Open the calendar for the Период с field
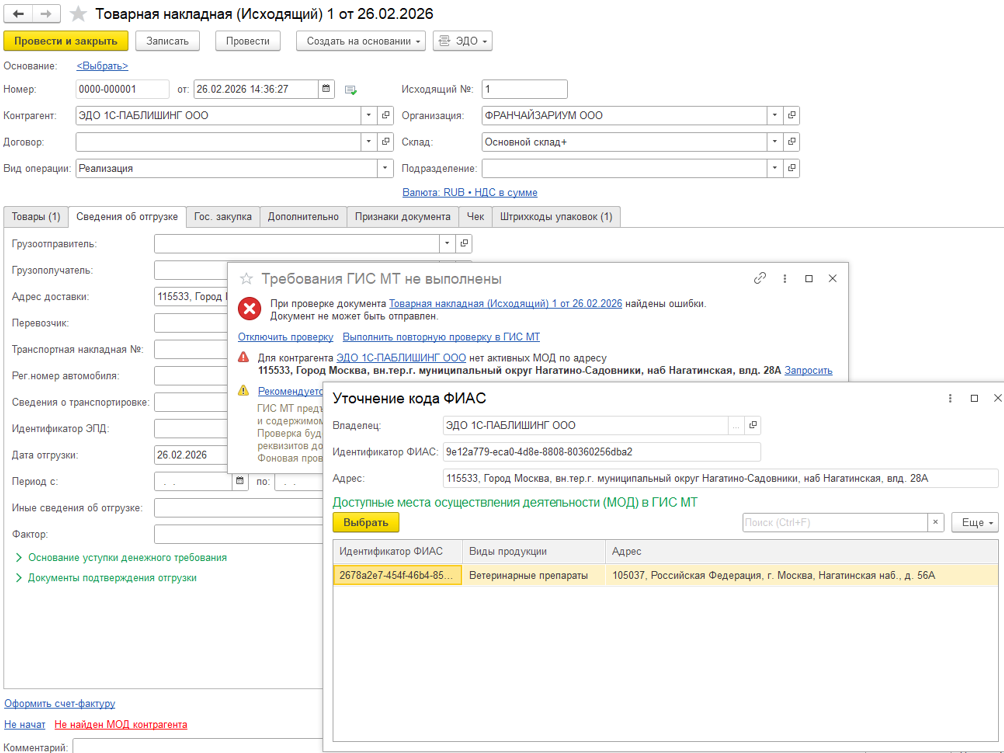This screenshot has width=1004, height=753. pos(240,481)
